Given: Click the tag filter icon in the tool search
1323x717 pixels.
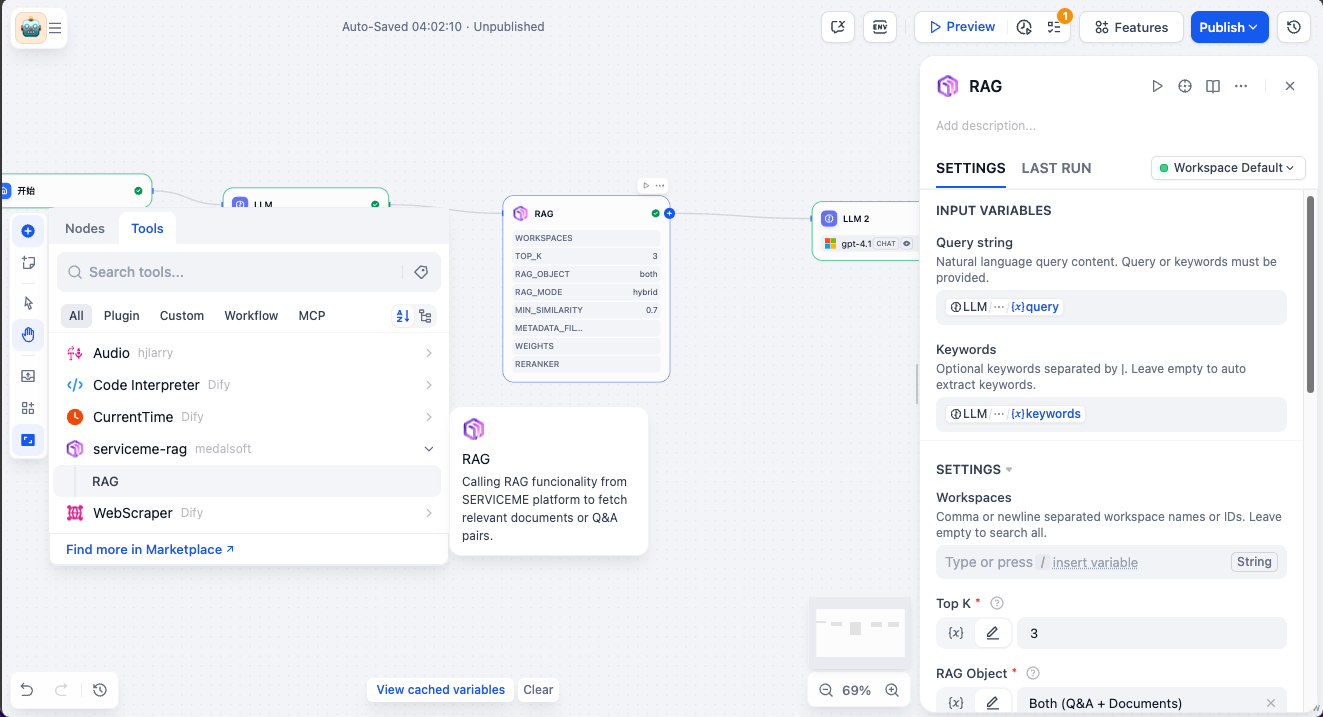Looking at the screenshot, I should (421, 272).
